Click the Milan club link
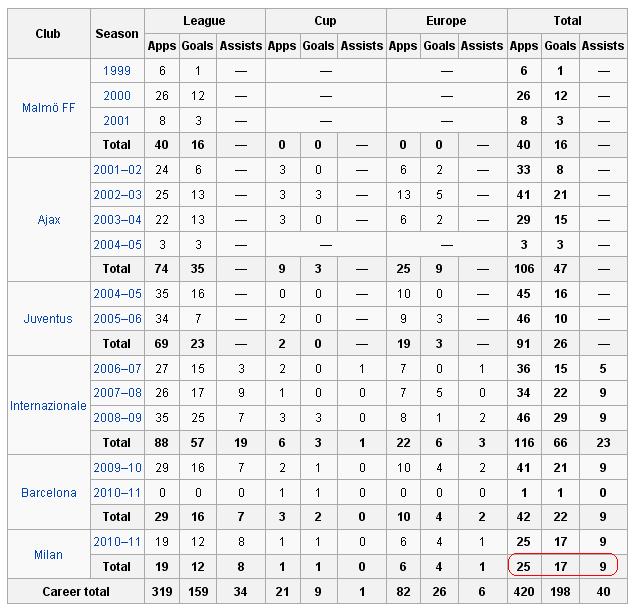The height and width of the screenshot is (610, 640). click(48, 554)
